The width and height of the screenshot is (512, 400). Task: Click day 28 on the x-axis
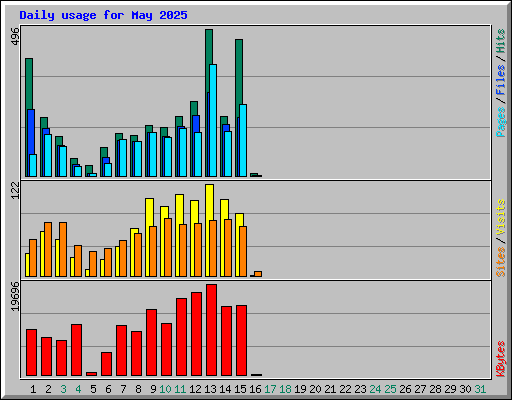[435, 389]
